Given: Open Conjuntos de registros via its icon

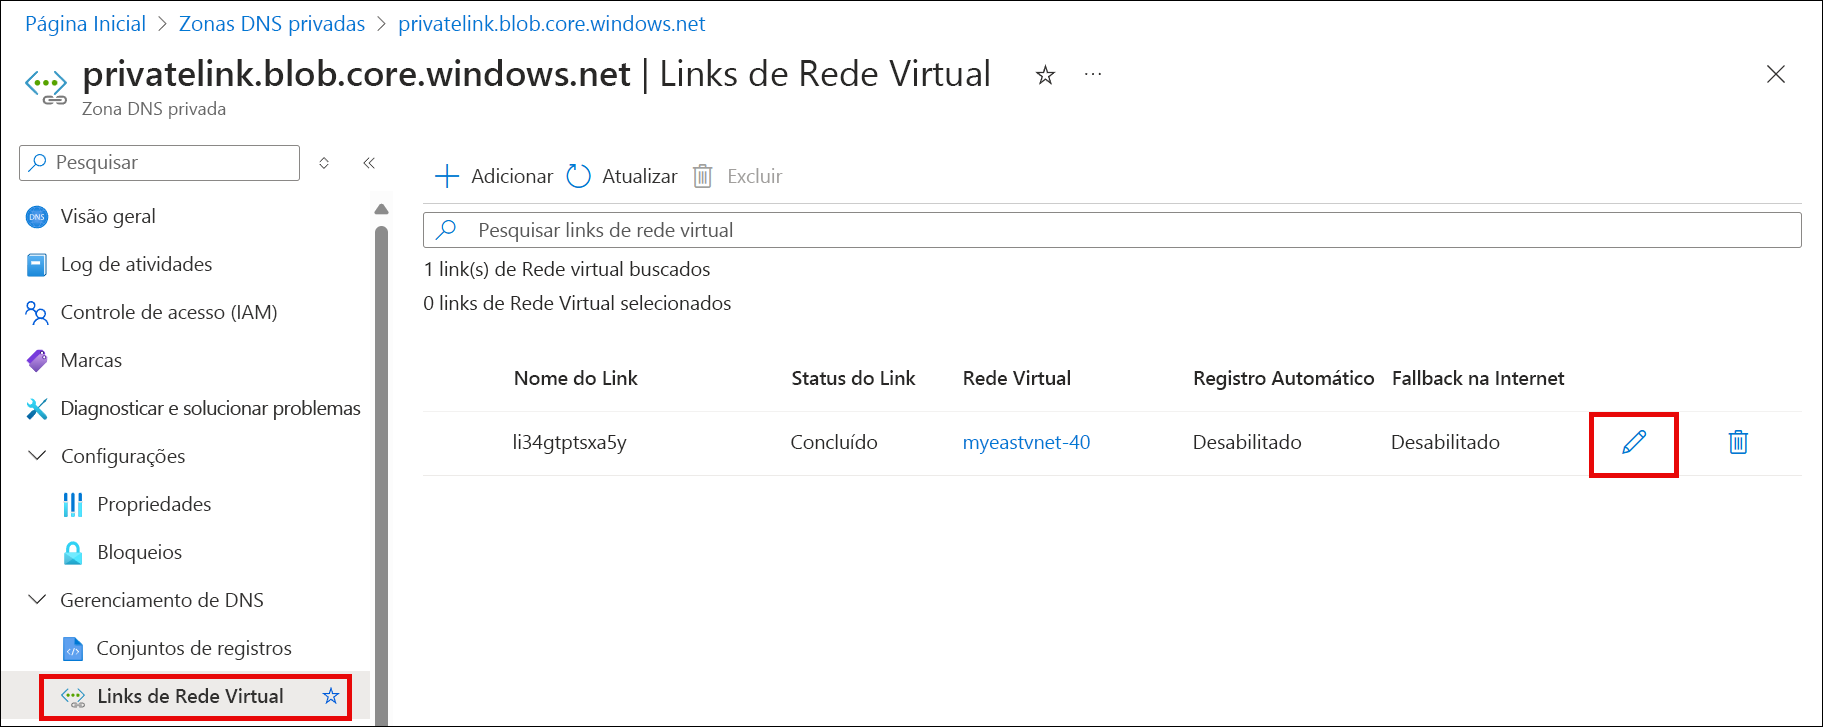Looking at the screenshot, I should coord(71,648).
